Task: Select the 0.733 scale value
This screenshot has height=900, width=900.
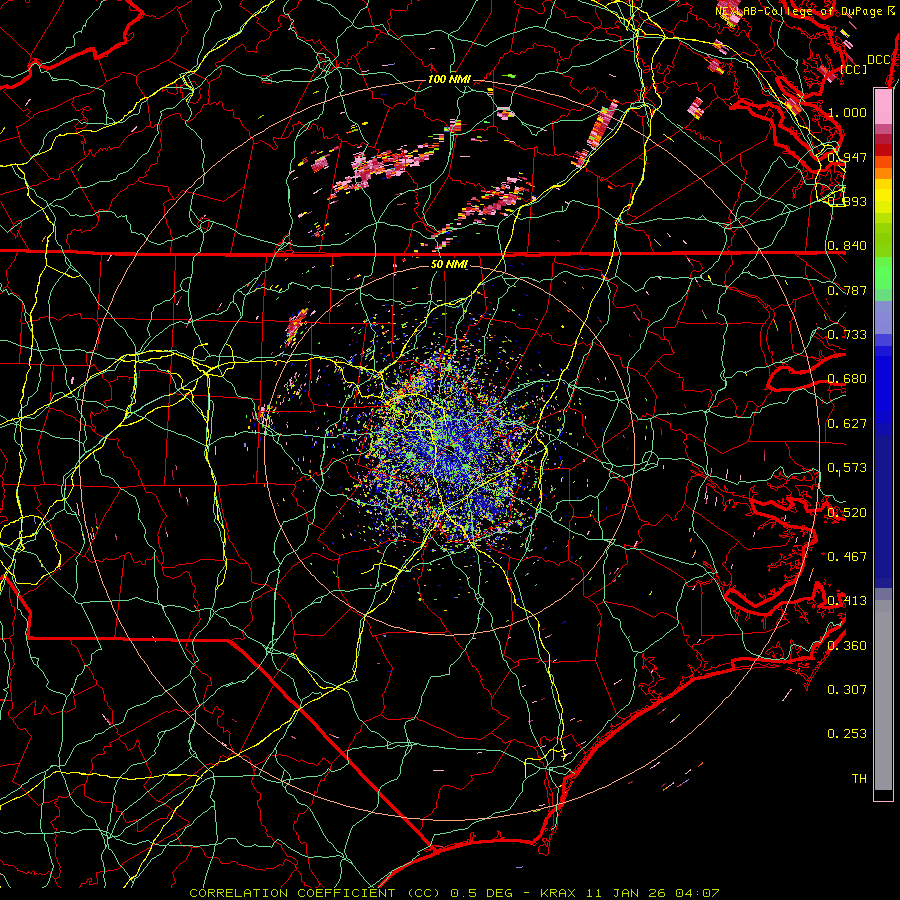Action: (847, 335)
